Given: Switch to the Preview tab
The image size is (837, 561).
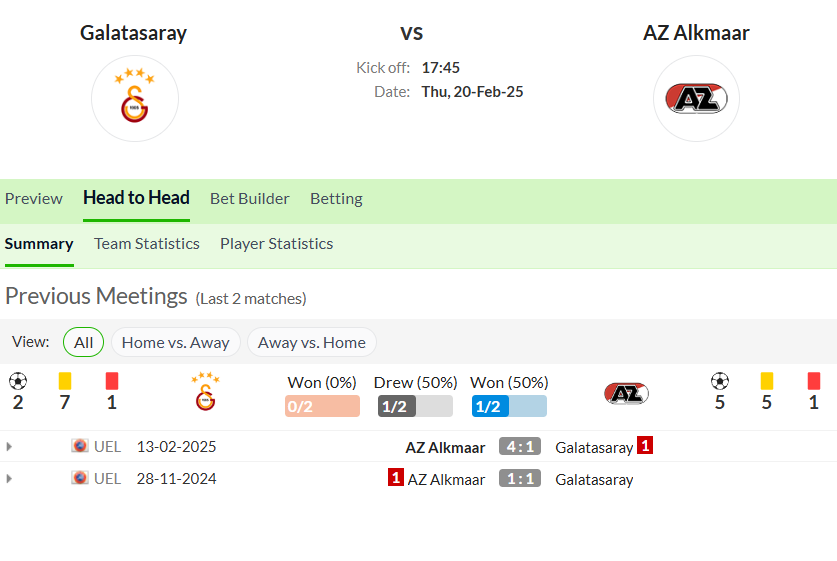Looking at the screenshot, I should click(x=34, y=199).
